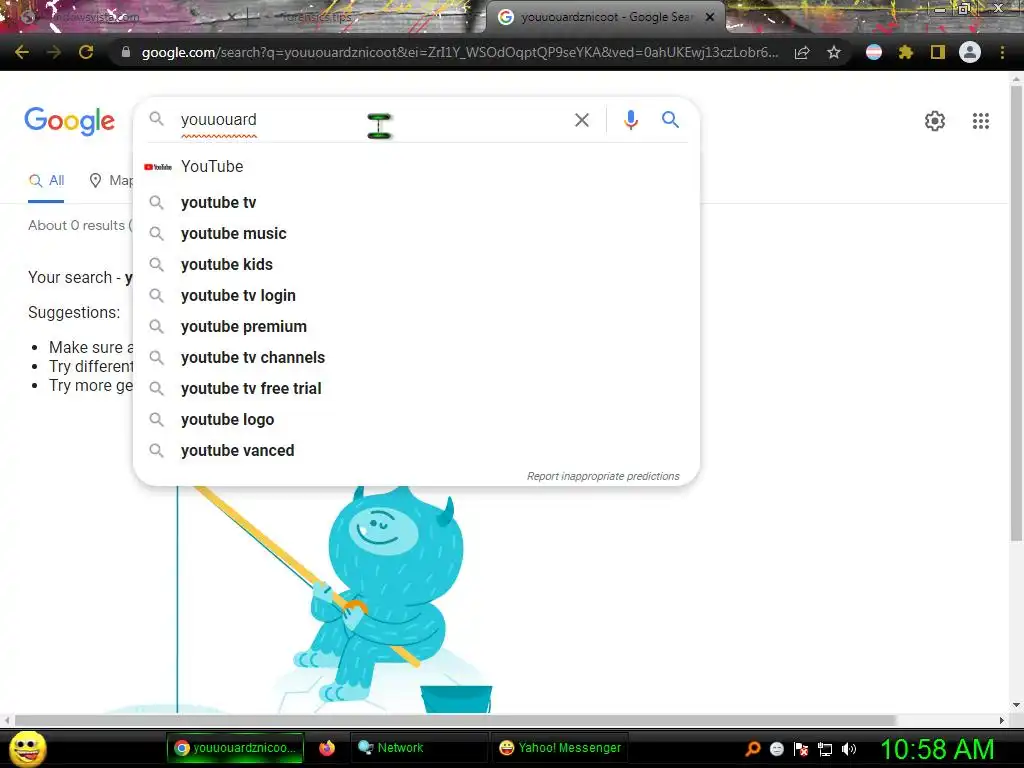Screen dimensions: 1024x768
Task: Open the Extensions puzzle piece icon
Action: 905,52
